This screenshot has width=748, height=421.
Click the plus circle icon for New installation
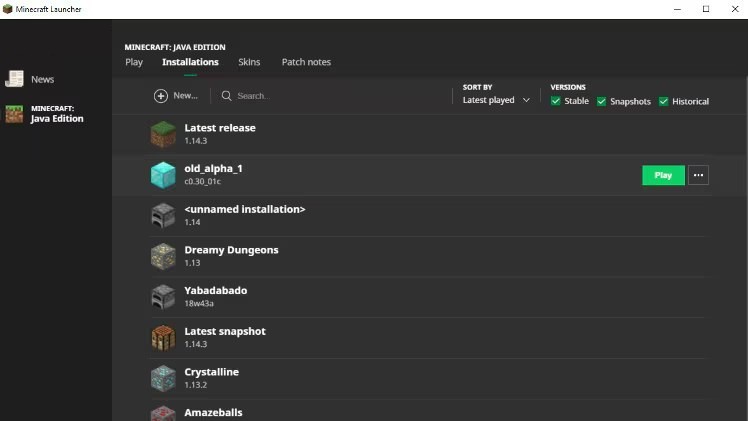pyautogui.click(x=161, y=96)
